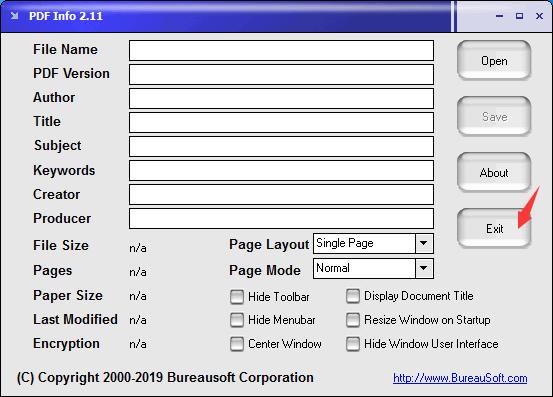Click the Last Modified label
The image size is (553, 397).
[x=75, y=319]
